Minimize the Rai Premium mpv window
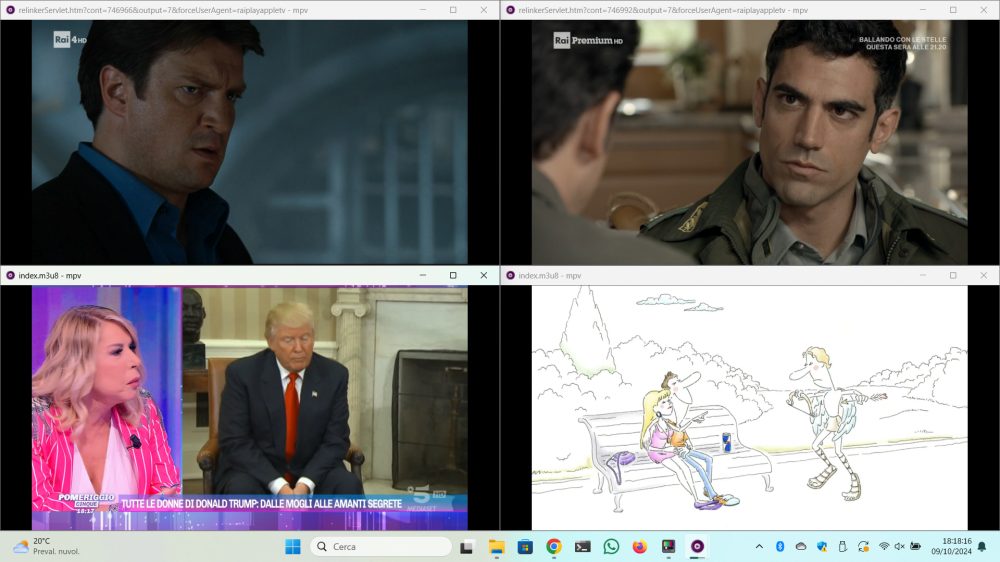The height and width of the screenshot is (562, 1000). pos(923,10)
